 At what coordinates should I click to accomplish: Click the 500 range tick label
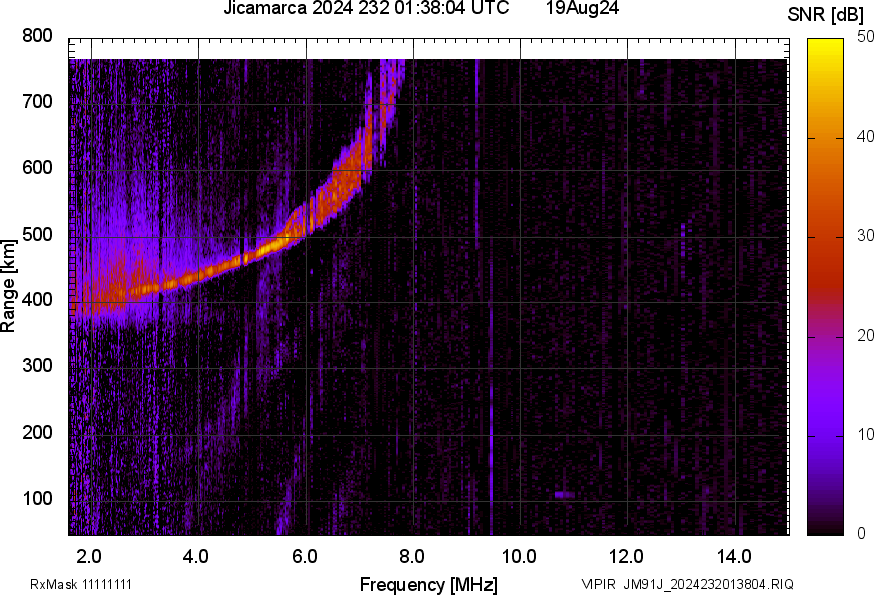point(37,234)
